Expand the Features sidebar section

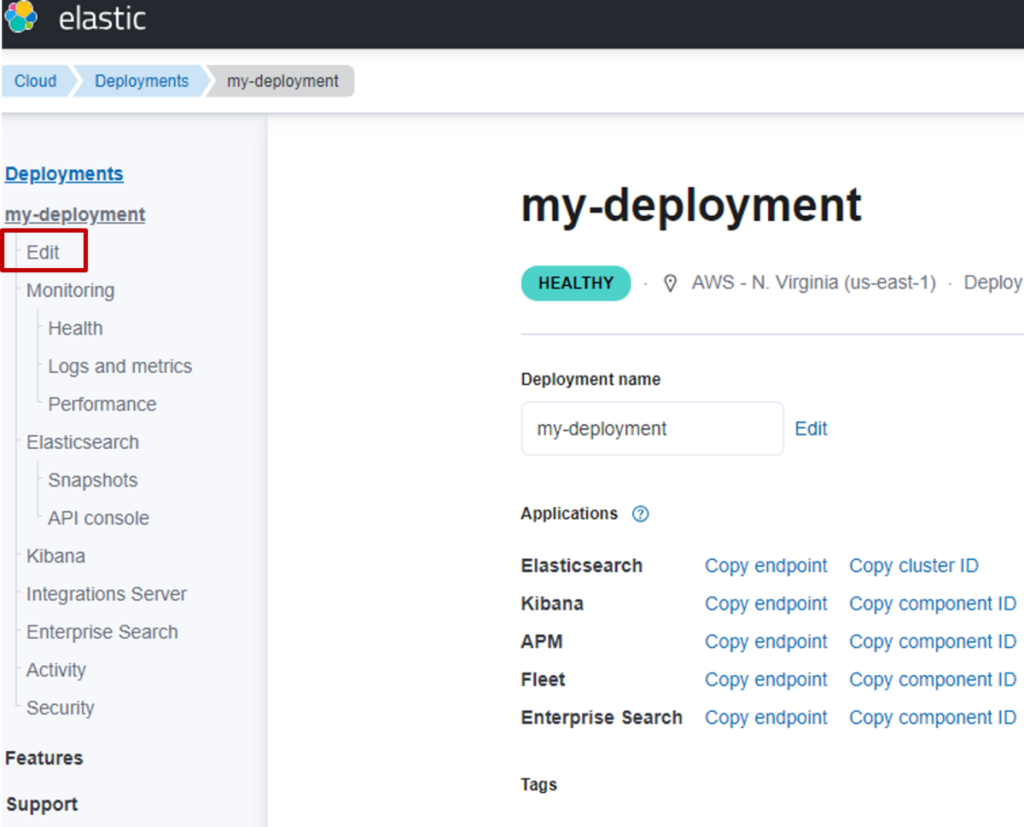pyautogui.click(x=44, y=758)
